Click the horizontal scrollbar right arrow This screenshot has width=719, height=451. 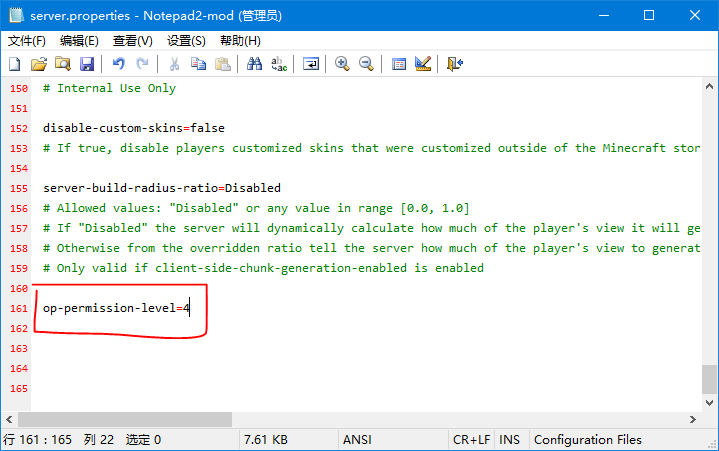[693, 419]
